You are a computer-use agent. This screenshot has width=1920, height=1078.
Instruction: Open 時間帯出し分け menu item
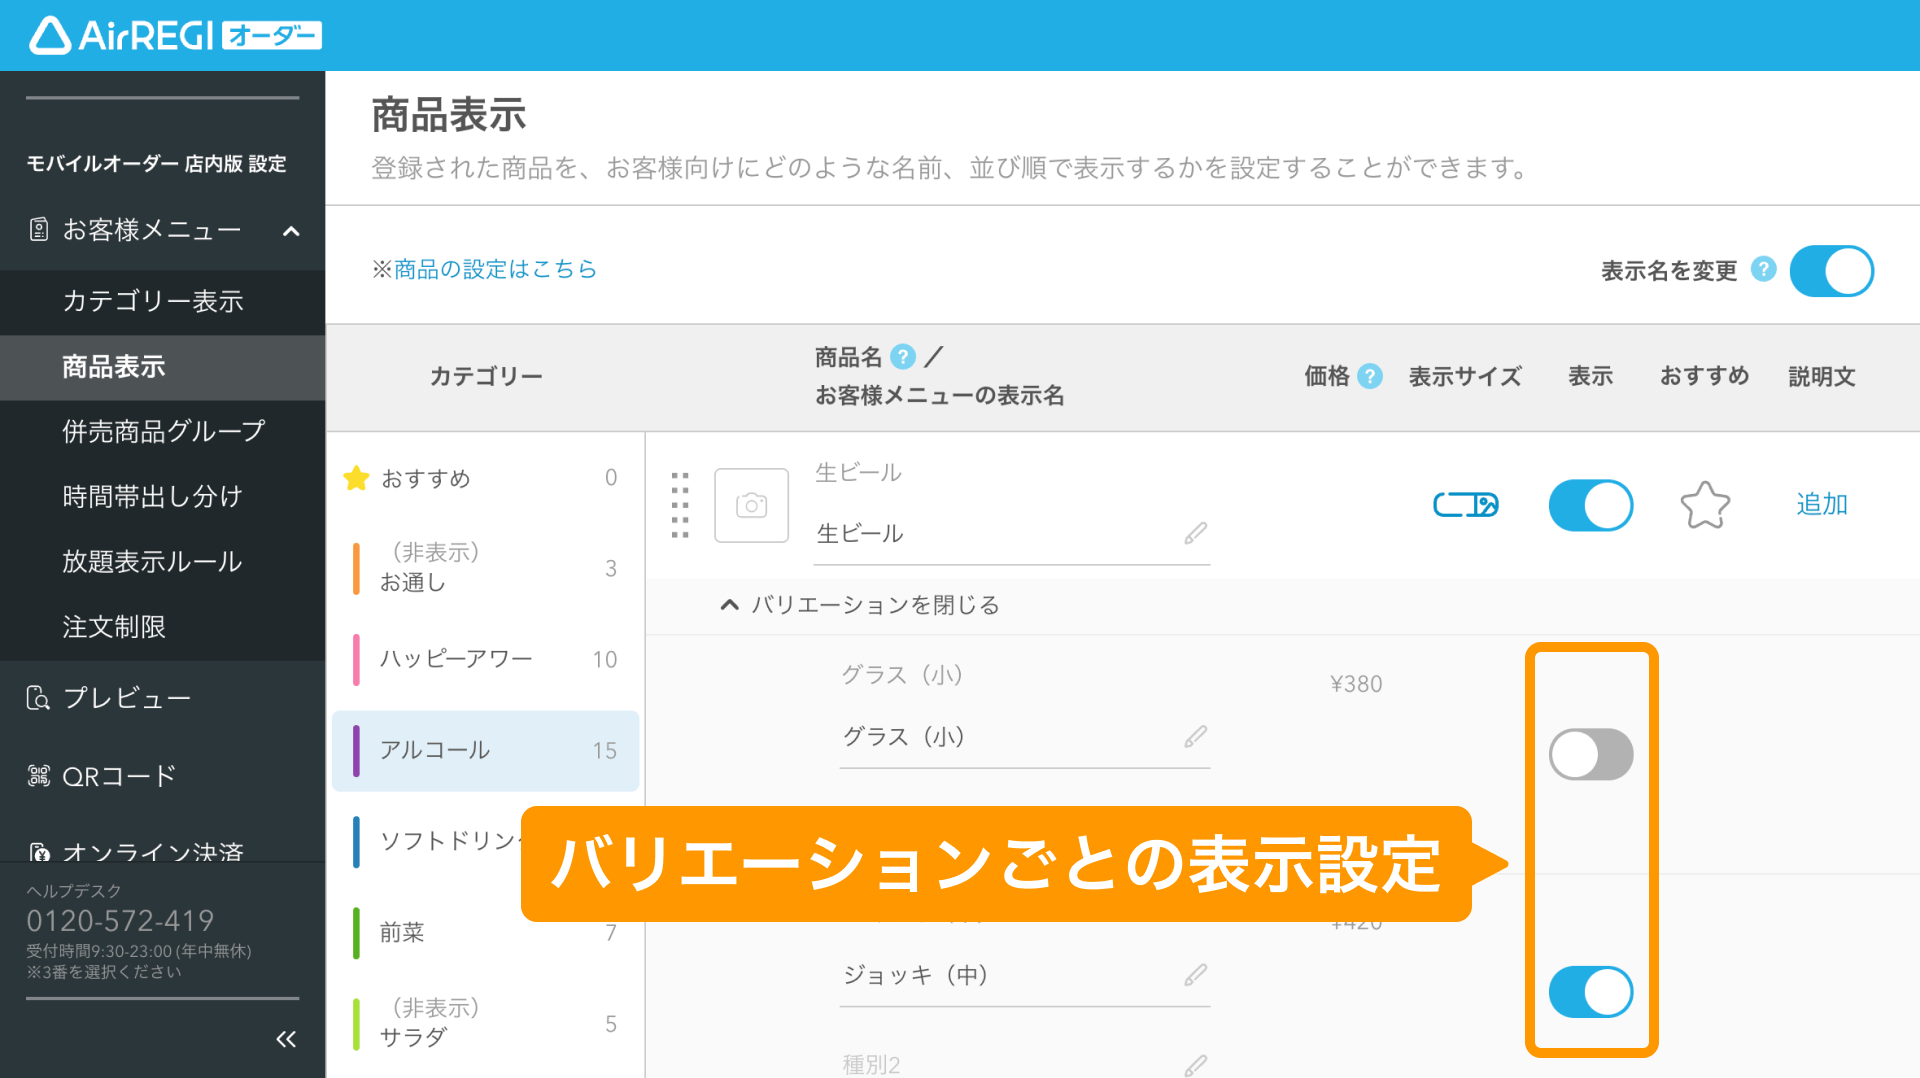coord(162,496)
